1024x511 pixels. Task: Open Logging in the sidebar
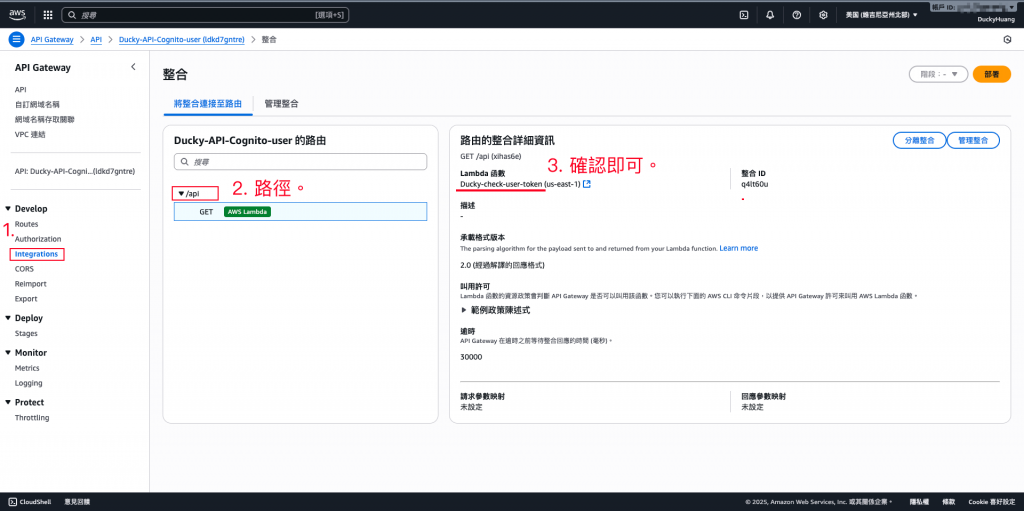point(28,384)
